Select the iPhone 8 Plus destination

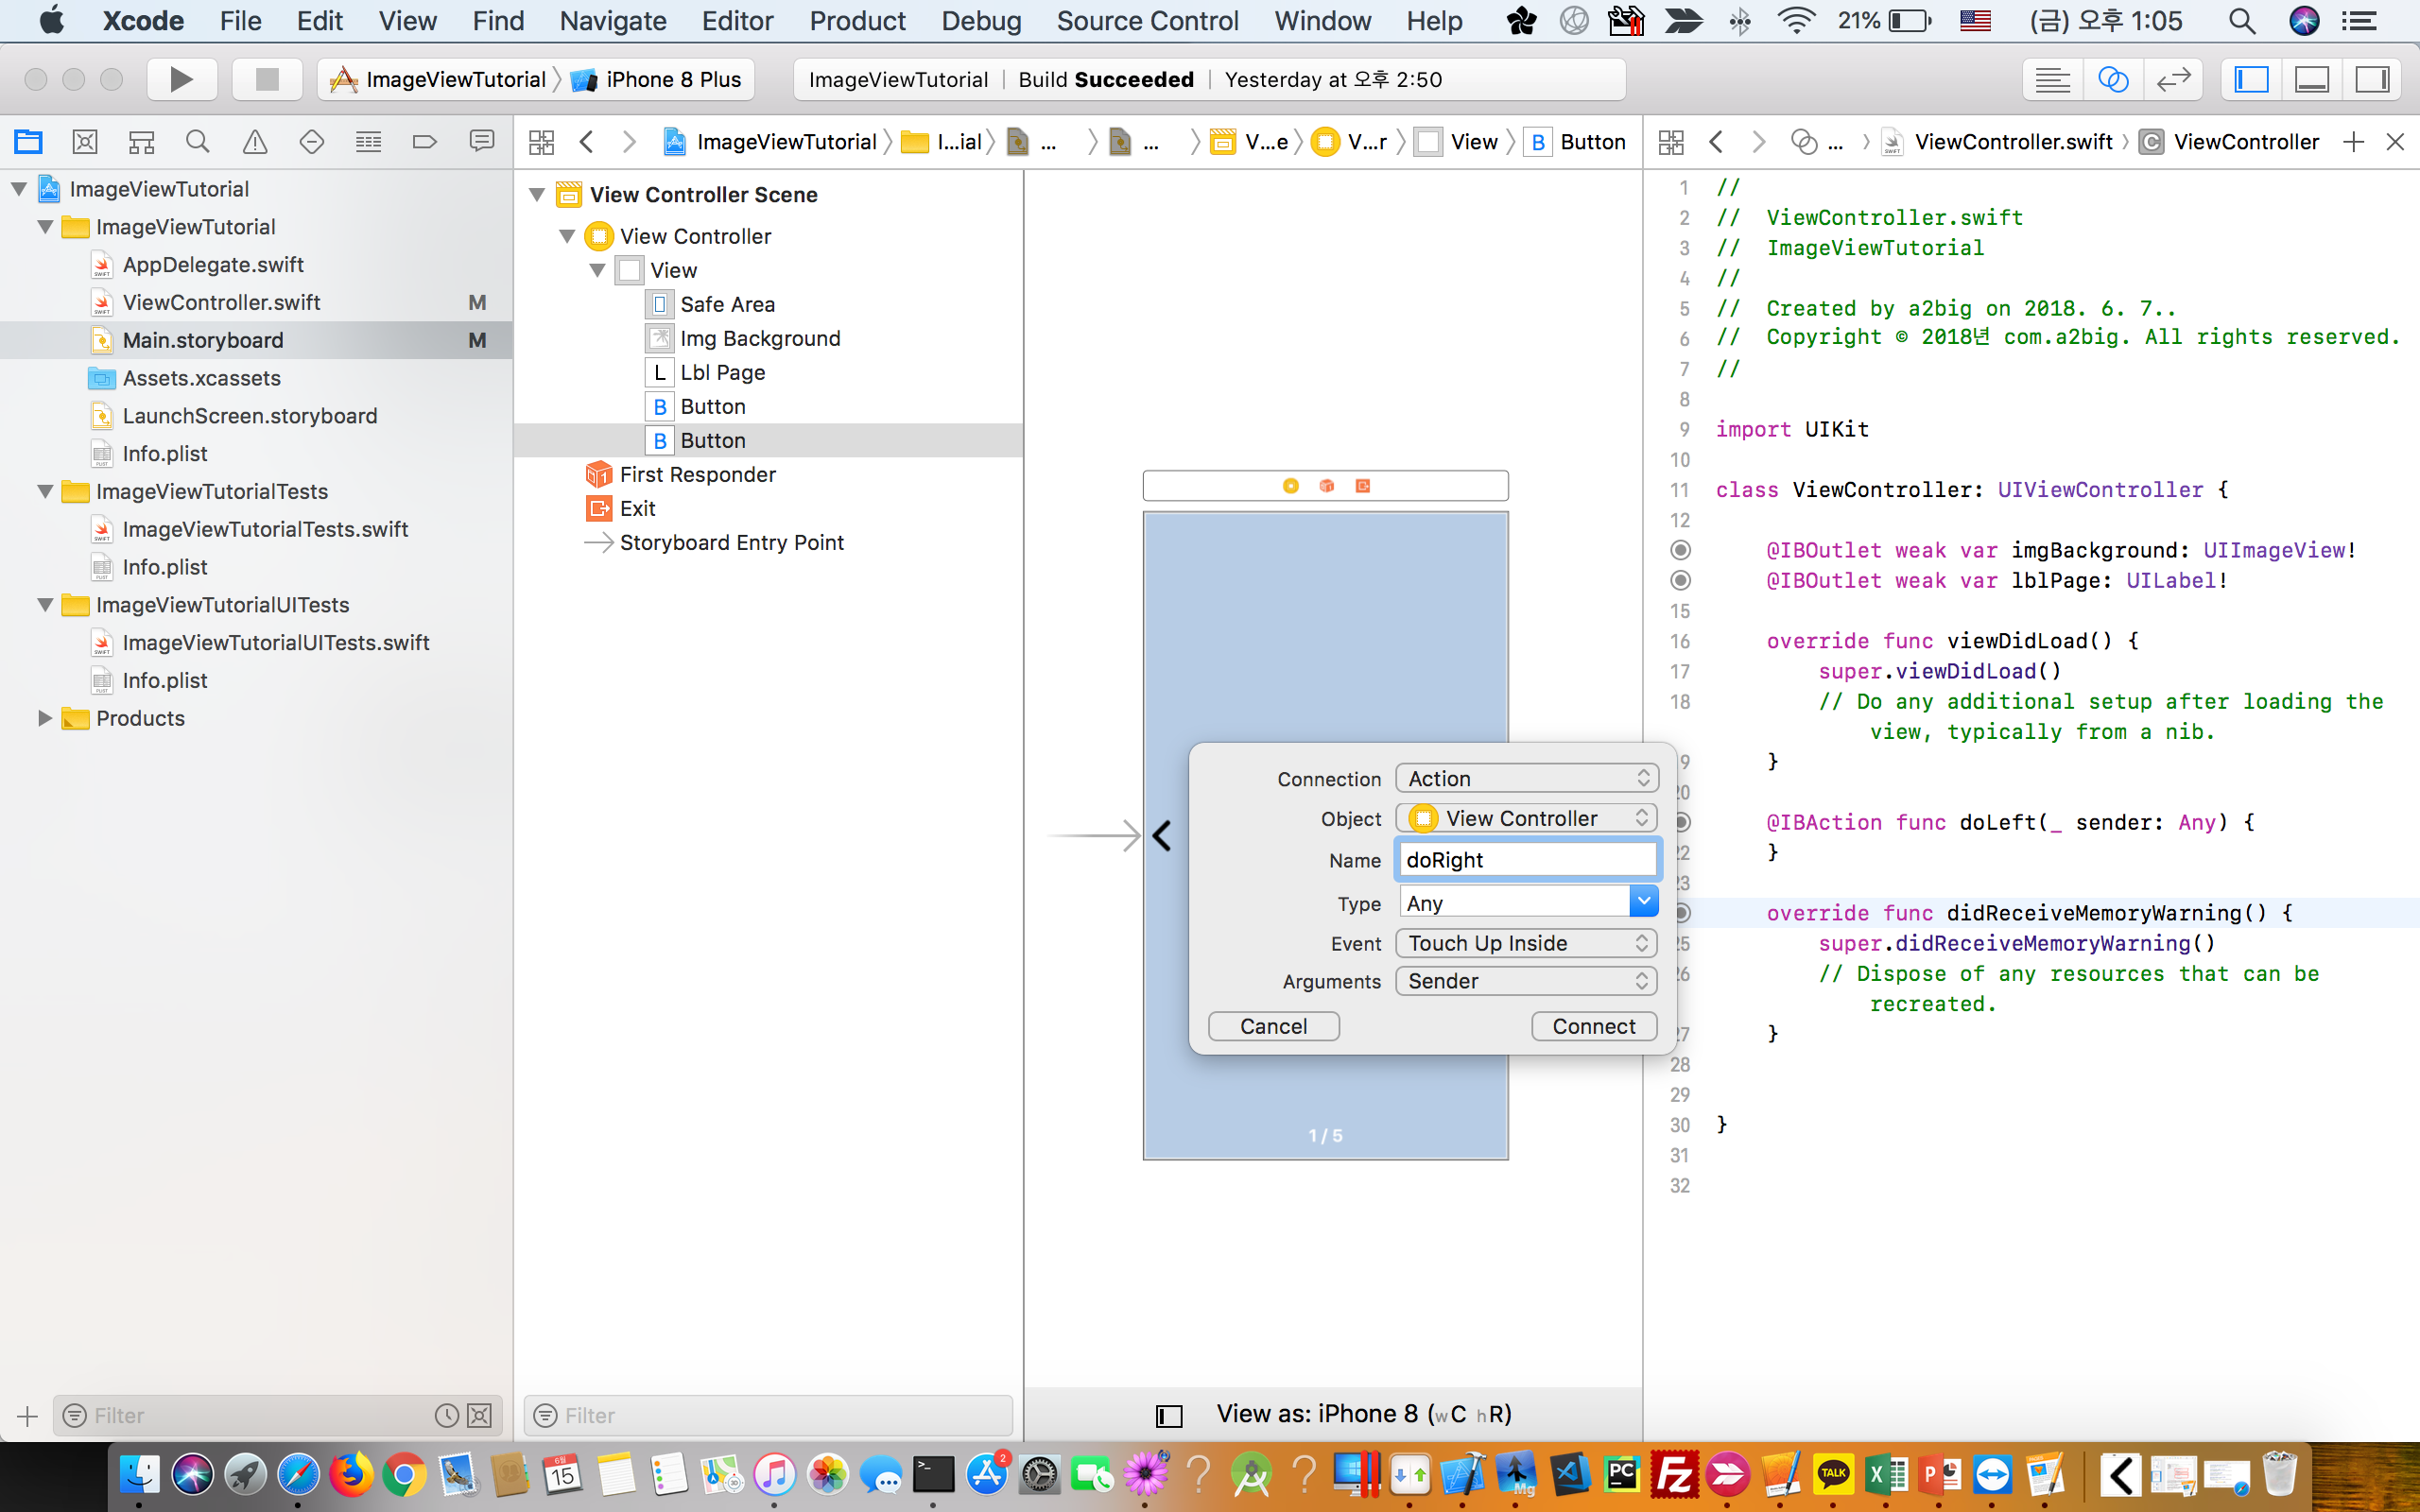tap(657, 79)
